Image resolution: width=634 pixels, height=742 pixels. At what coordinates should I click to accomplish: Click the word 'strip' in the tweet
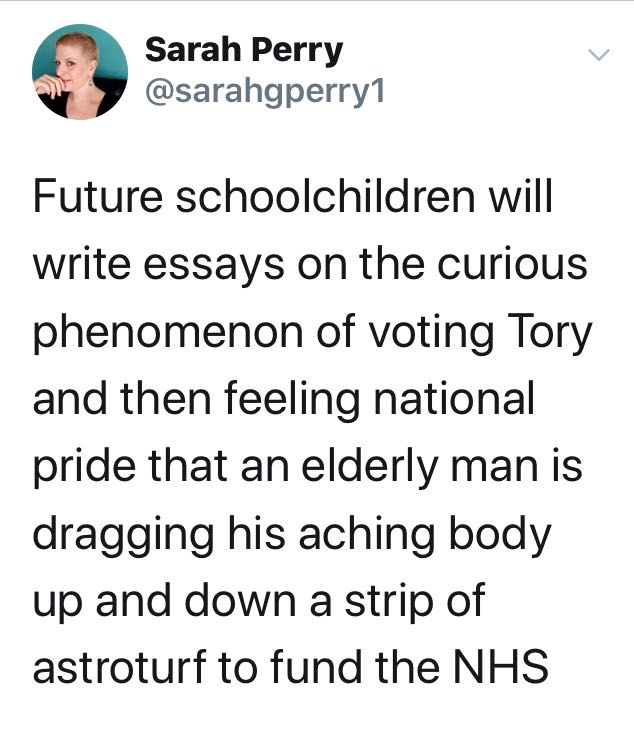pyautogui.click(x=389, y=602)
